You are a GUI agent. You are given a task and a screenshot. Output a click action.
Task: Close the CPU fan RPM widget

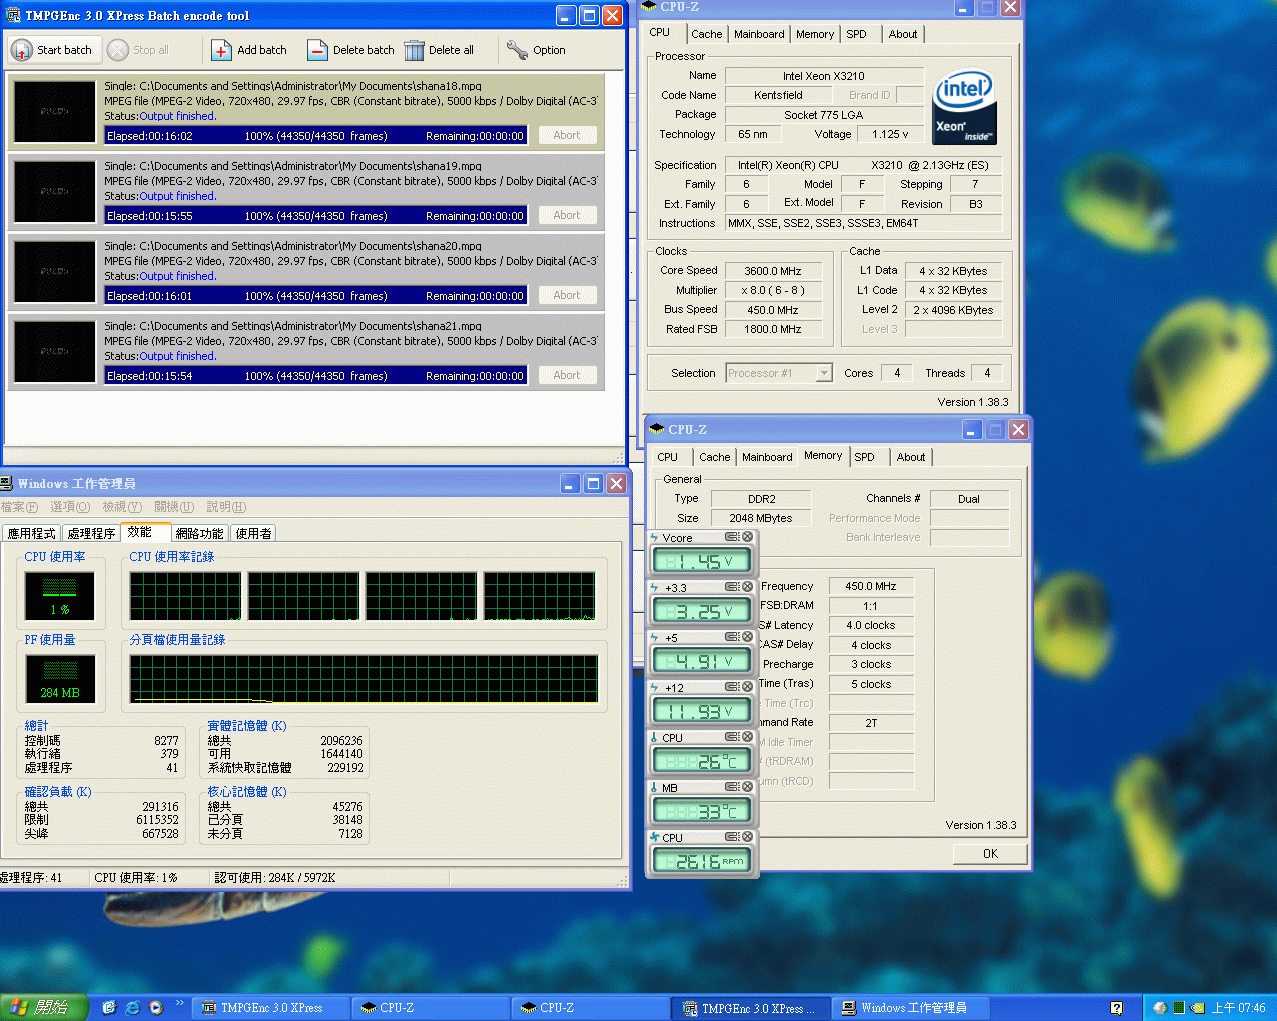[747, 837]
